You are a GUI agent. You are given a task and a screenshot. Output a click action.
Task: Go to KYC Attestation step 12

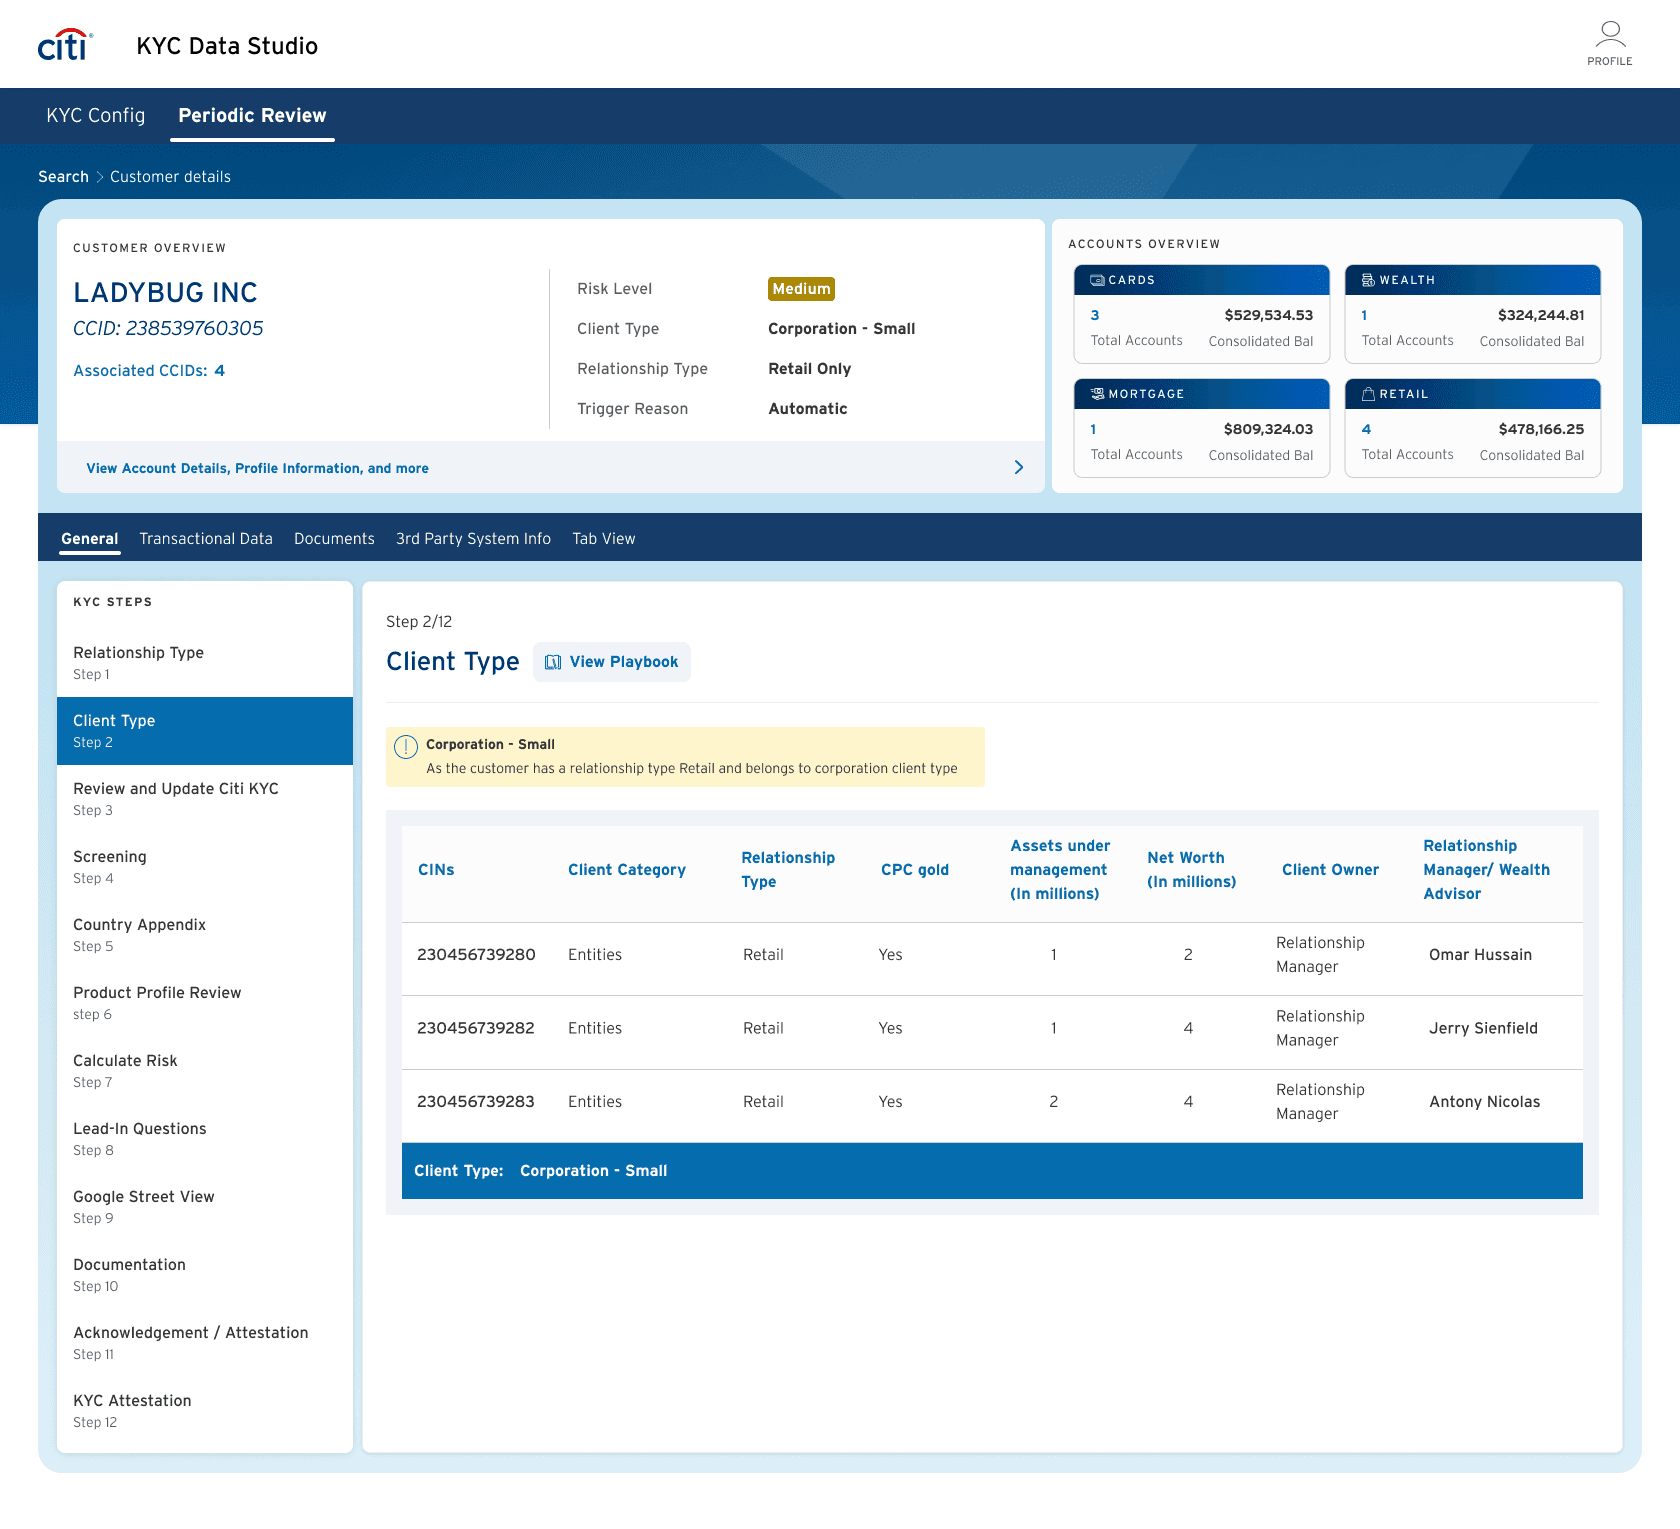coord(205,1410)
